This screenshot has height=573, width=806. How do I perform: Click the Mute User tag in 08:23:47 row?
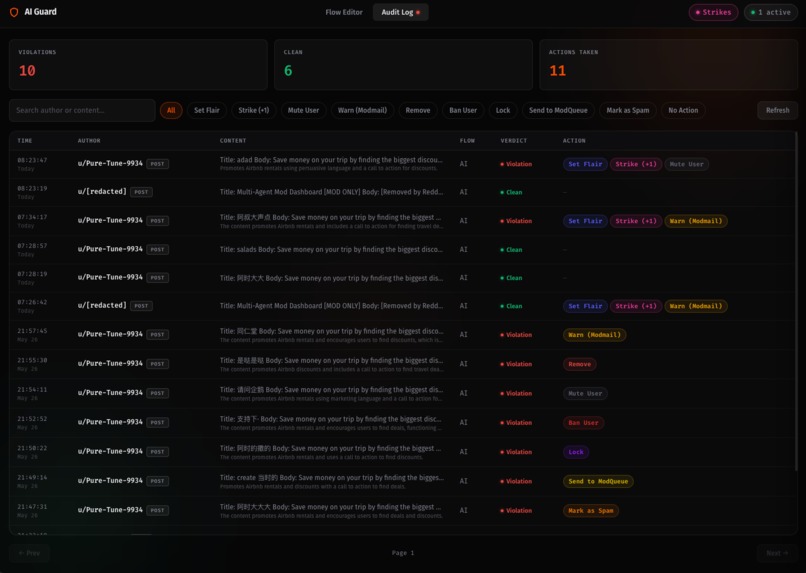pyautogui.click(x=686, y=164)
